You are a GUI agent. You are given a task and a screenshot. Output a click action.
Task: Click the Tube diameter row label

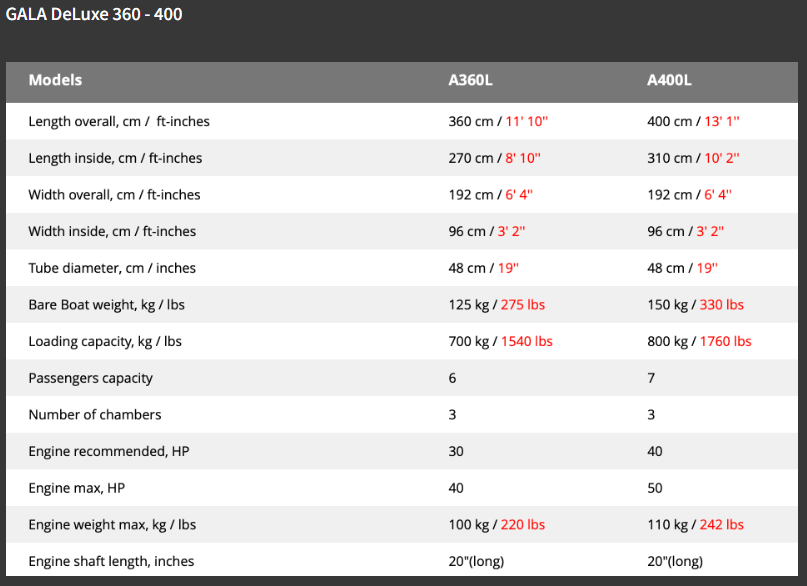click(112, 268)
